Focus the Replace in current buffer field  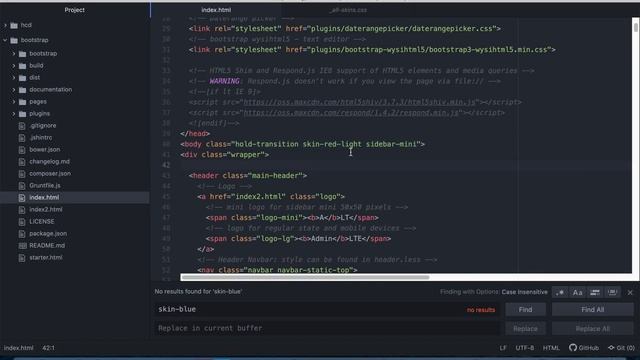327,329
